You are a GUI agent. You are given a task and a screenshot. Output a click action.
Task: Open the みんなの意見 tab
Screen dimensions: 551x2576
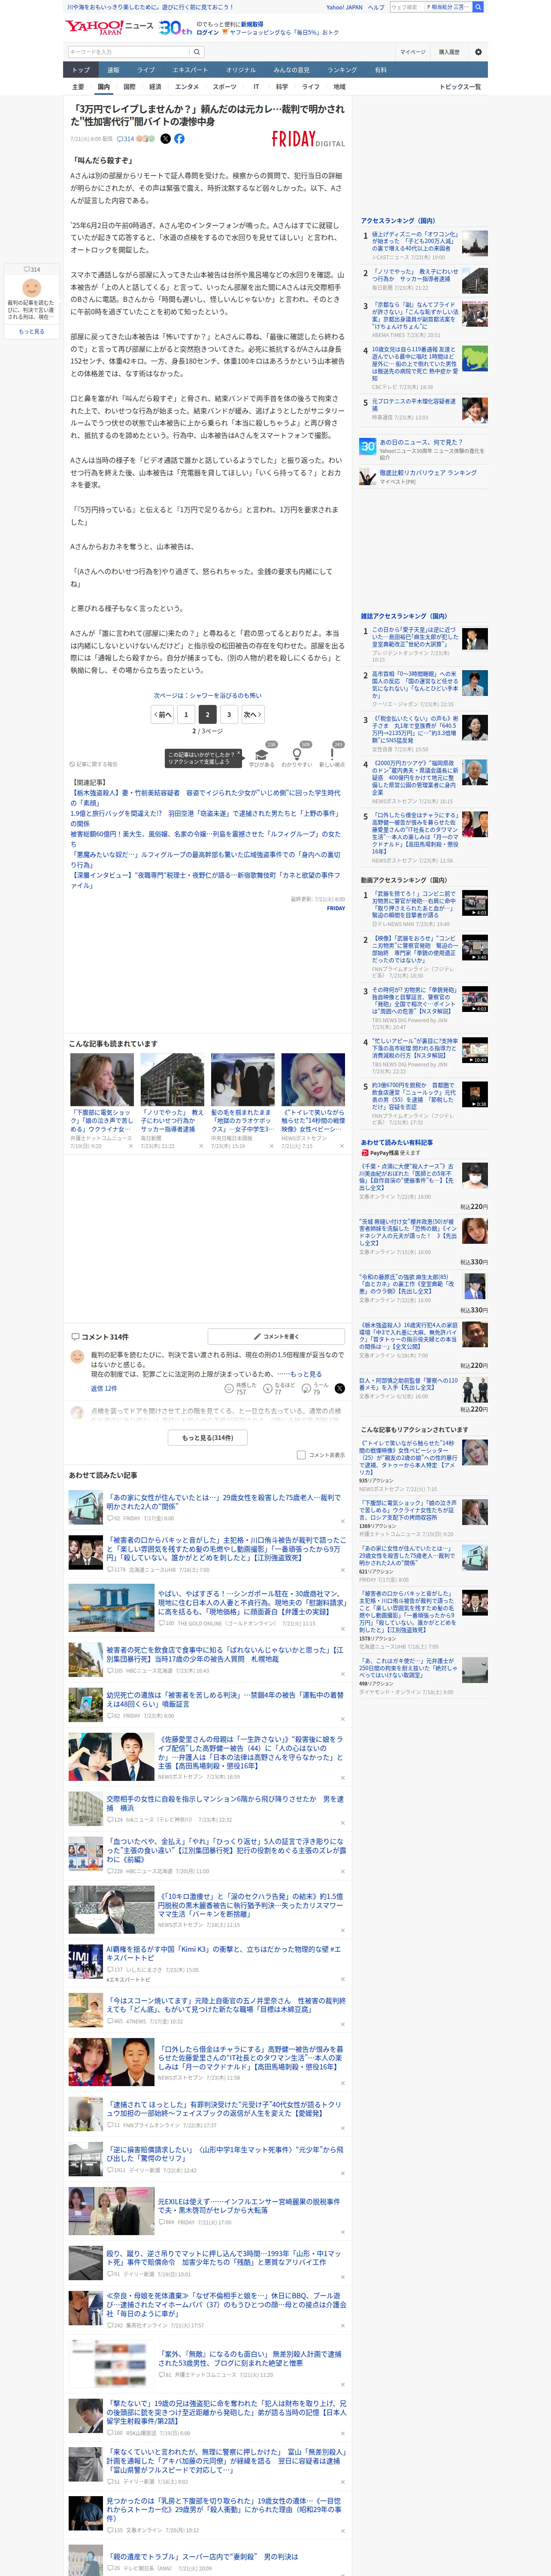pos(292,70)
